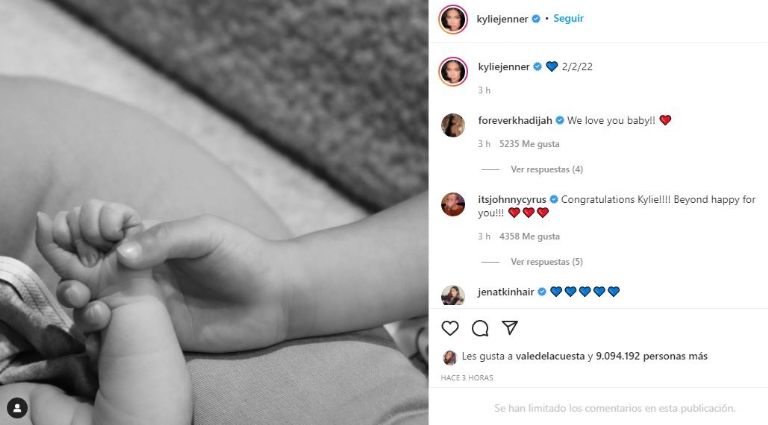Open valedelacuesta's small avatar near likes
The height and width of the screenshot is (425, 768).
[449, 357]
